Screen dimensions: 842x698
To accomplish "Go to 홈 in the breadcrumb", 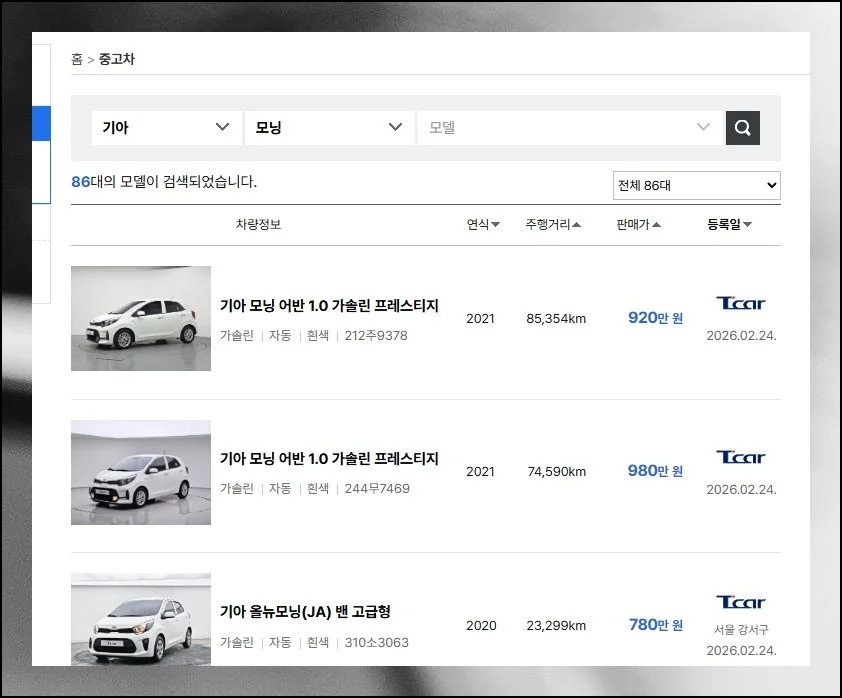I will point(77,60).
